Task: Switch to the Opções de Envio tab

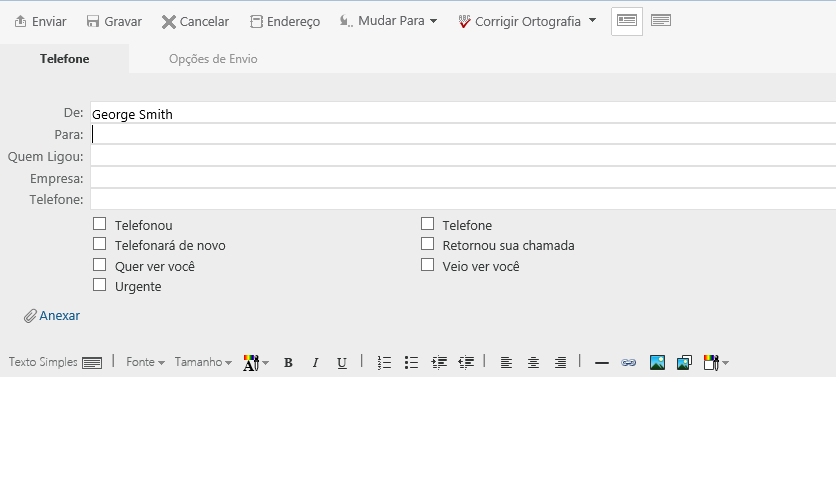Action: coord(213,59)
